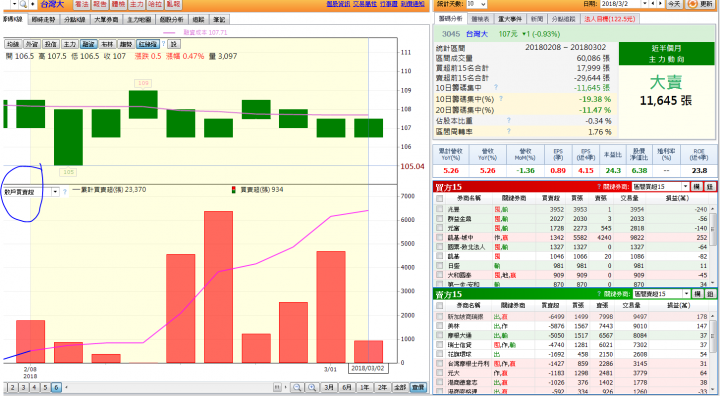Check the 瑞士信貸 broker row checkbox
This screenshot has height=396, width=720.
440,345
